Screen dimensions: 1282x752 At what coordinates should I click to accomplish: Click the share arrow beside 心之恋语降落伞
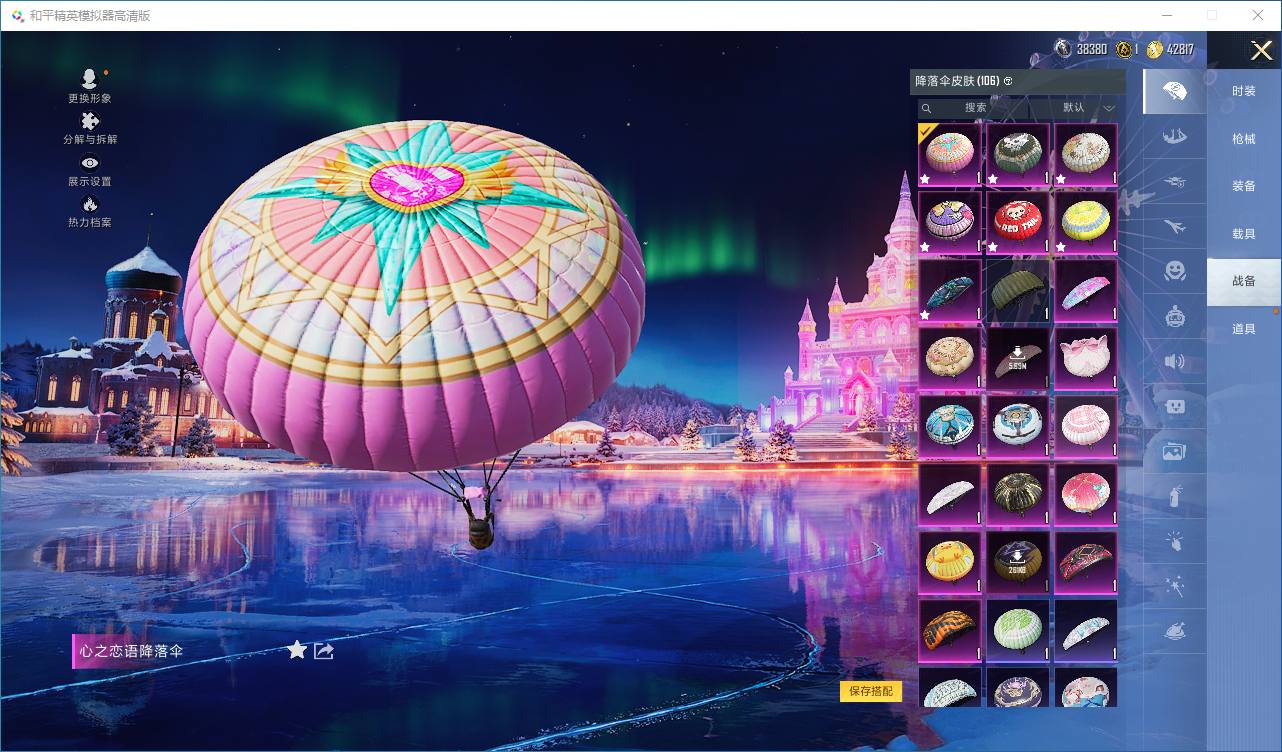[324, 651]
